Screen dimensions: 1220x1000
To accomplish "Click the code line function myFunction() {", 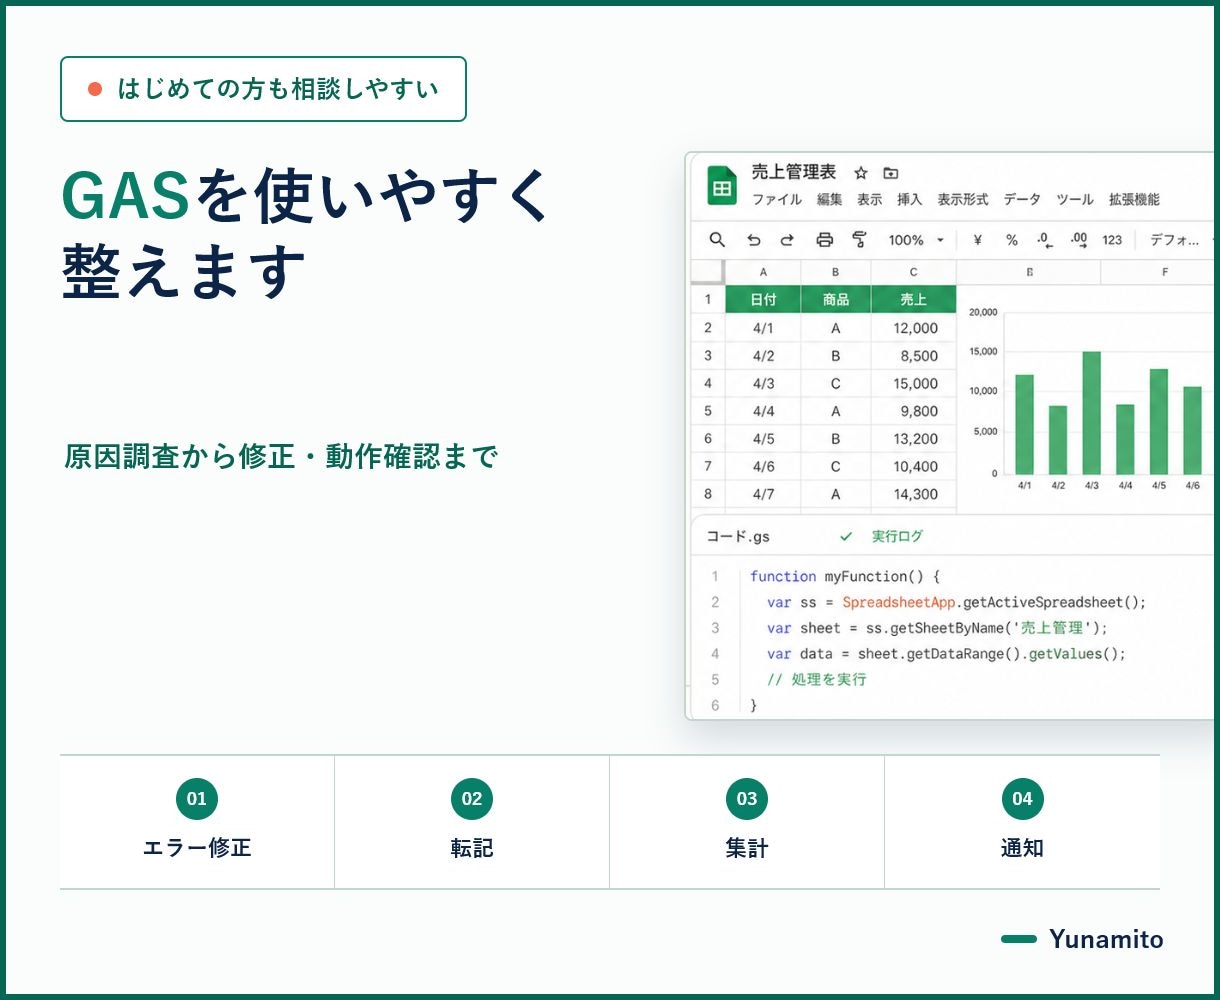I will [x=845, y=577].
